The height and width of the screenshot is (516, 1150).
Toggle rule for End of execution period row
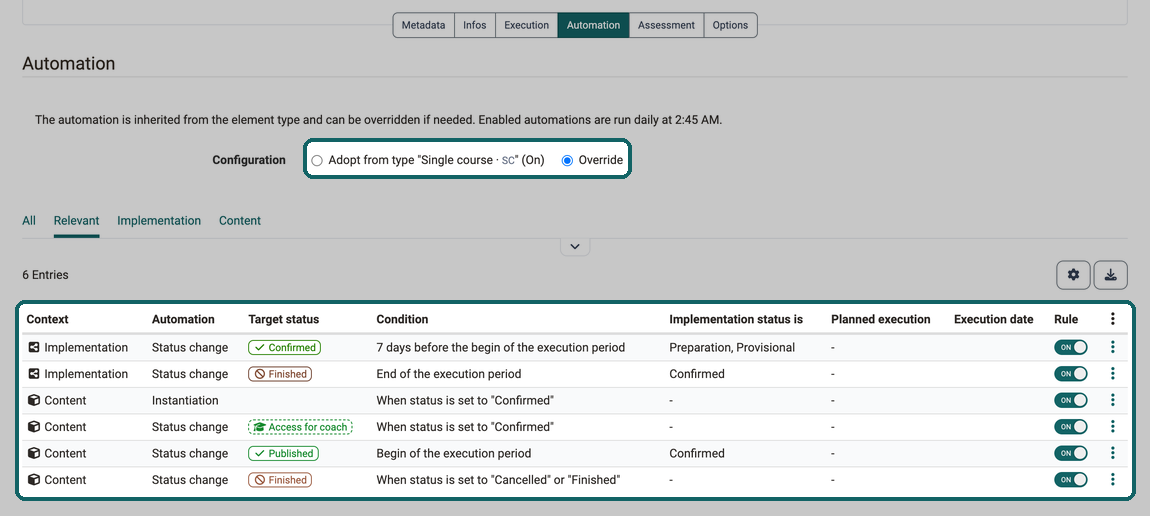point(1071,374)
